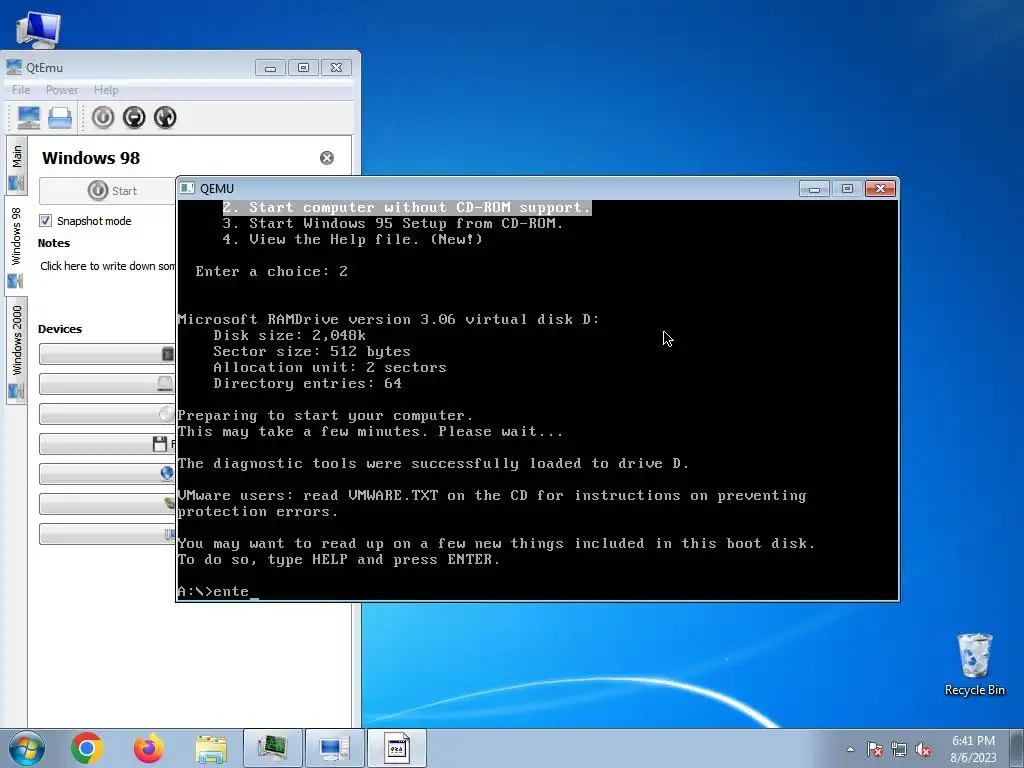This screenshot has width=1024, height=768.
Task: Switch to the Main vertical tab
Action: (16, 167)
